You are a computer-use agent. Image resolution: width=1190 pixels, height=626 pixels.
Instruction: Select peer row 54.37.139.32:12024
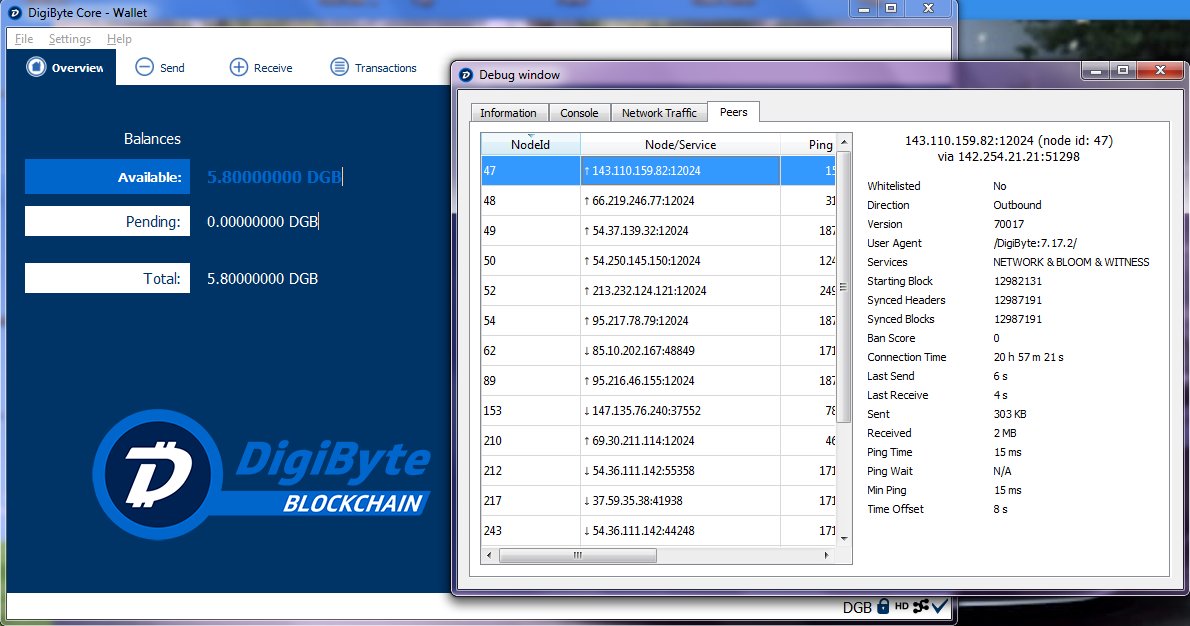[x=659, y=231]
